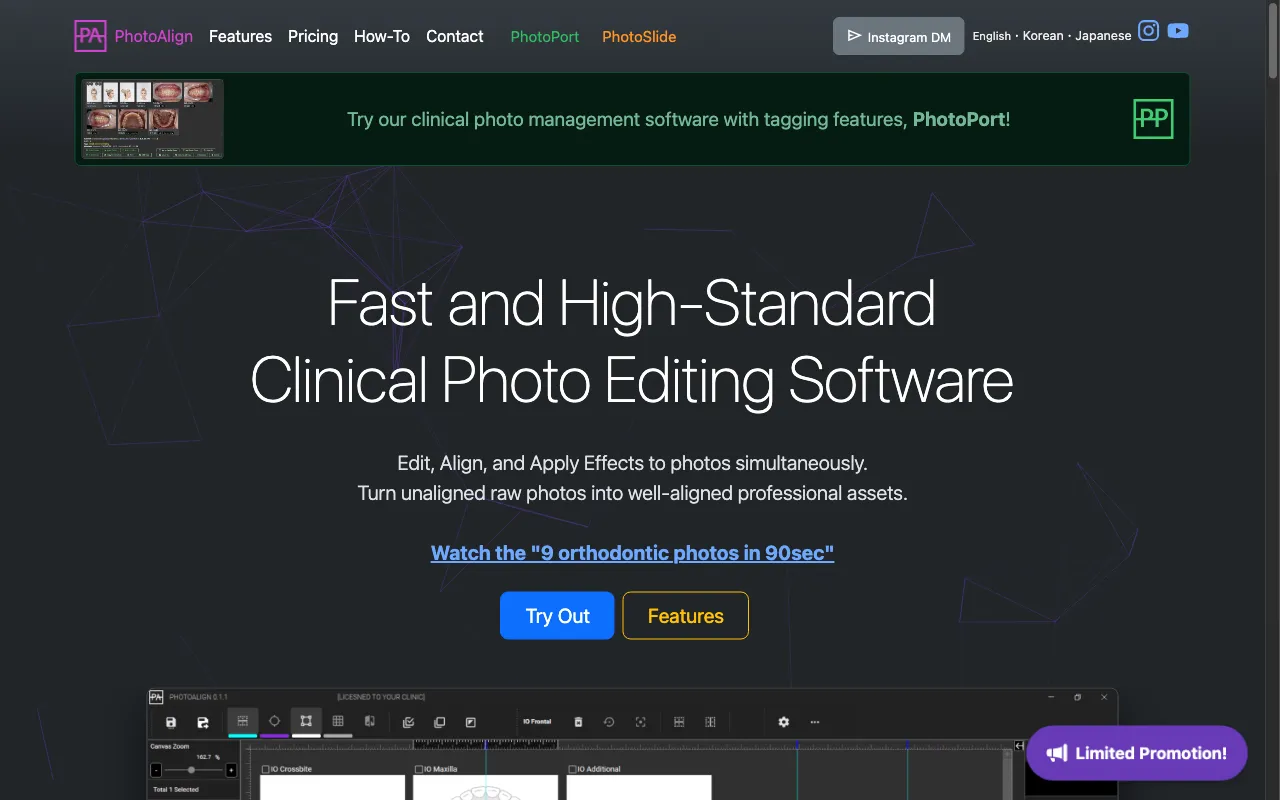
Task: Open the Limited Promotion button
Action: click(1137, 753)
